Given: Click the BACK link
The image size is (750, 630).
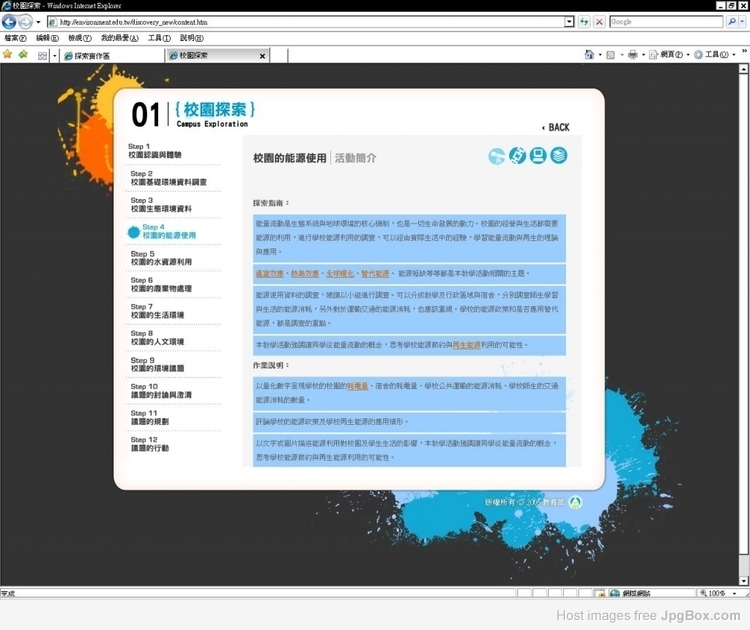Looking at the screenshot, I should coord(556,127).
